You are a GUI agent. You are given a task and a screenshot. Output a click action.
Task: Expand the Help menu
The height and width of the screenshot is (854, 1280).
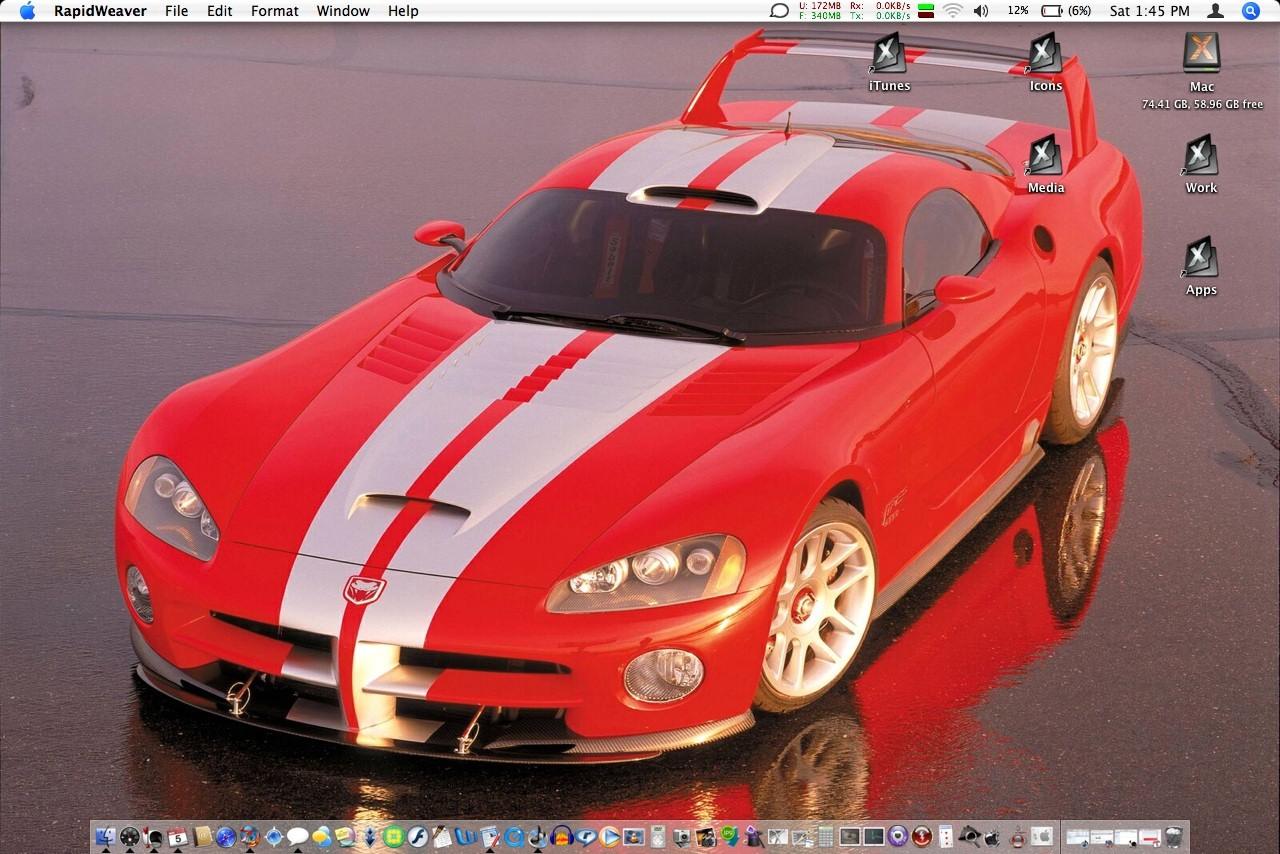click(x=403, y=11)
